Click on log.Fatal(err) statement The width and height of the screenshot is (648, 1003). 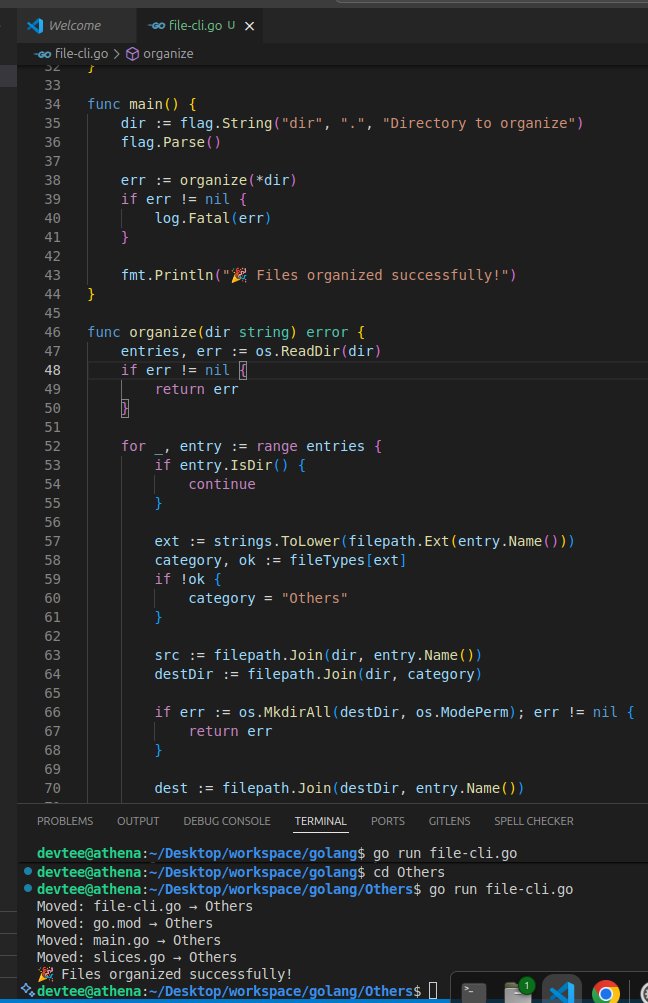213,218
